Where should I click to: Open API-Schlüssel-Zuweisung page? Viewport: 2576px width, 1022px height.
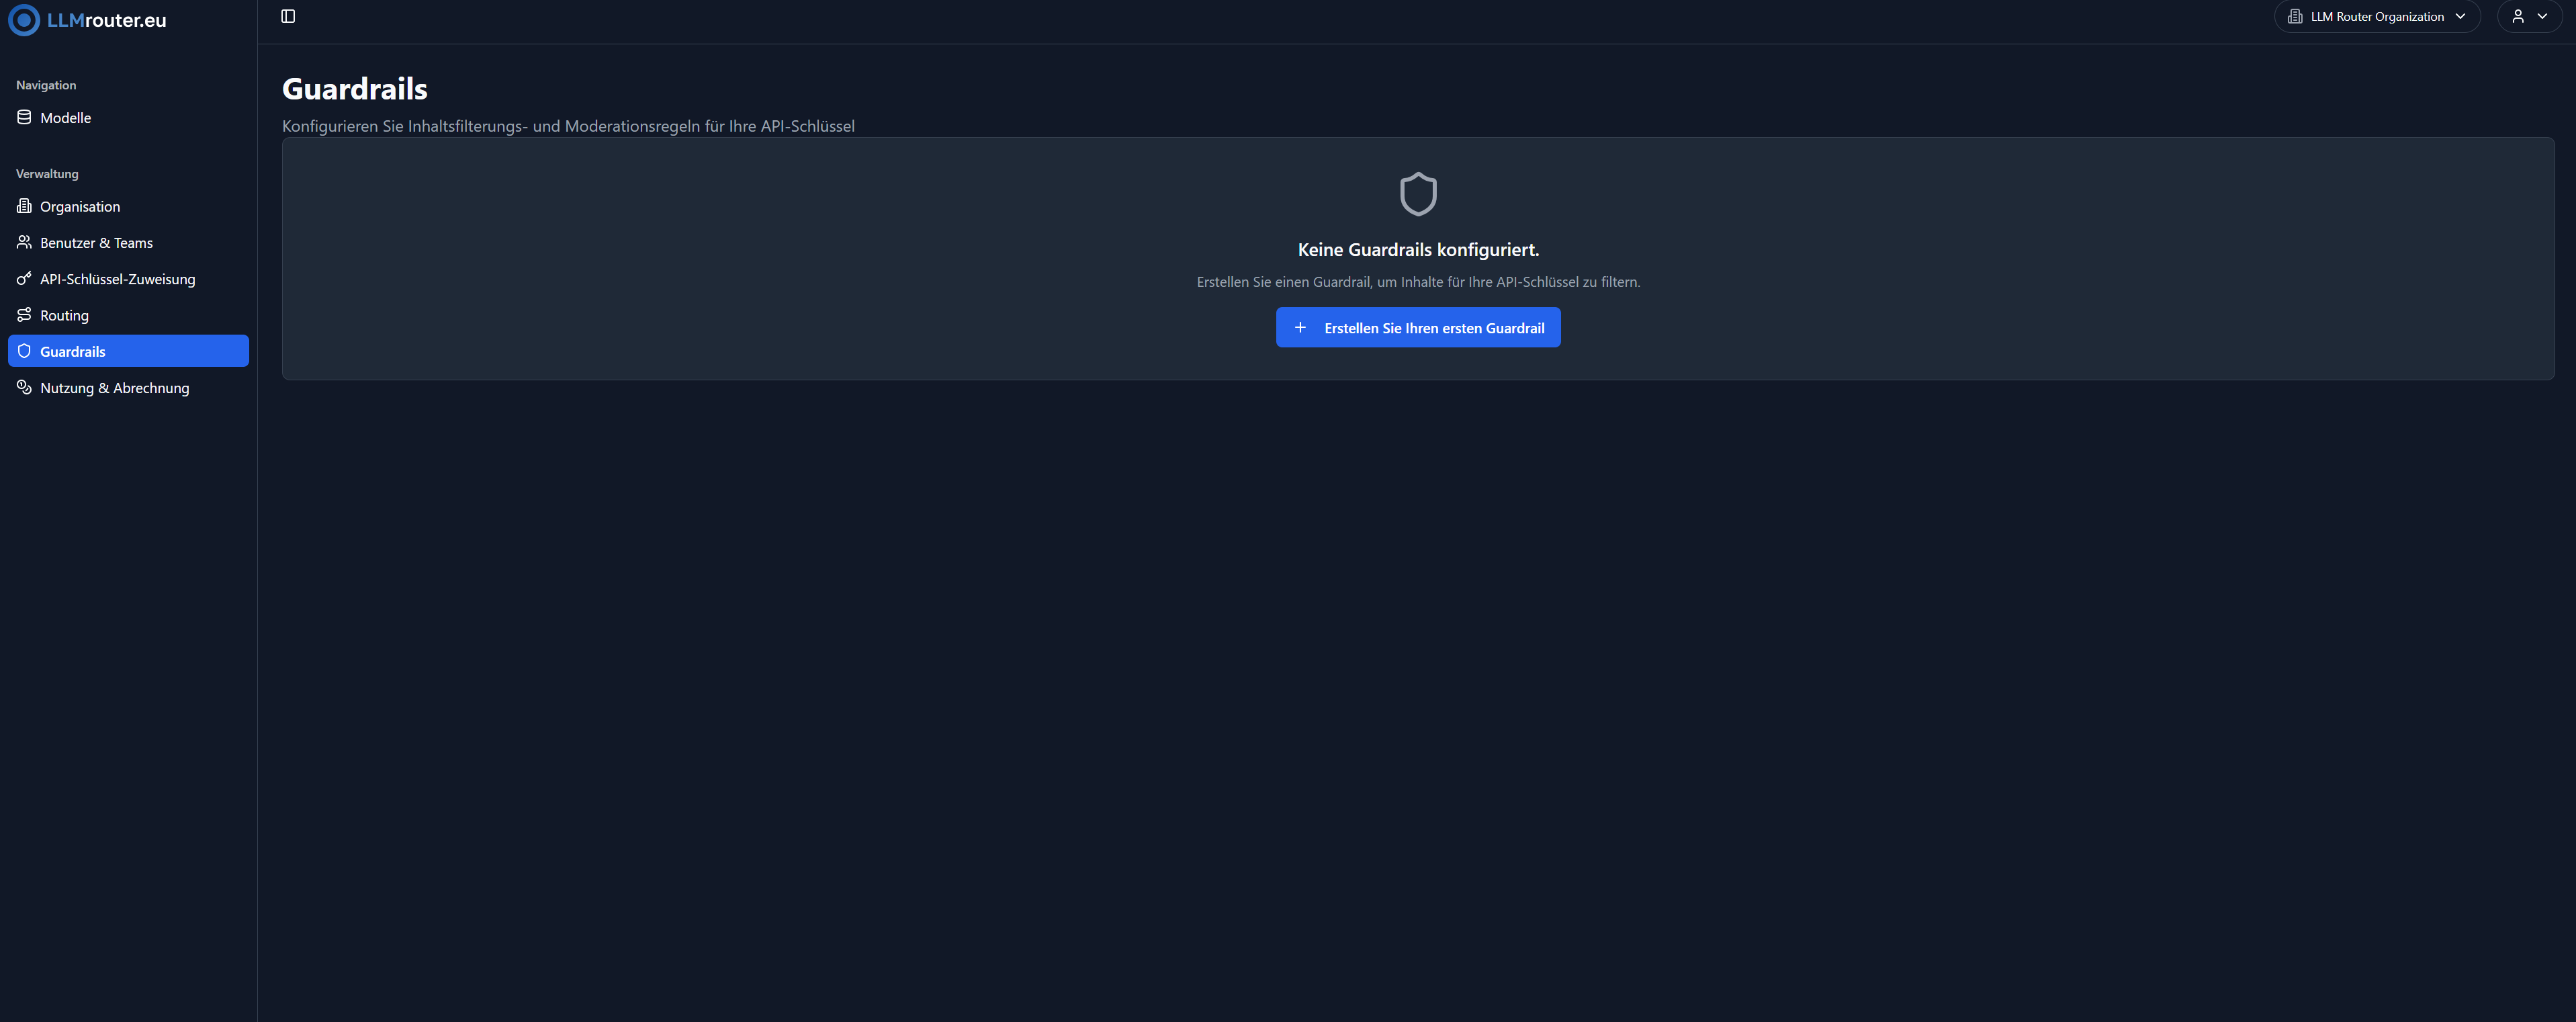click(x=117, y=279)
